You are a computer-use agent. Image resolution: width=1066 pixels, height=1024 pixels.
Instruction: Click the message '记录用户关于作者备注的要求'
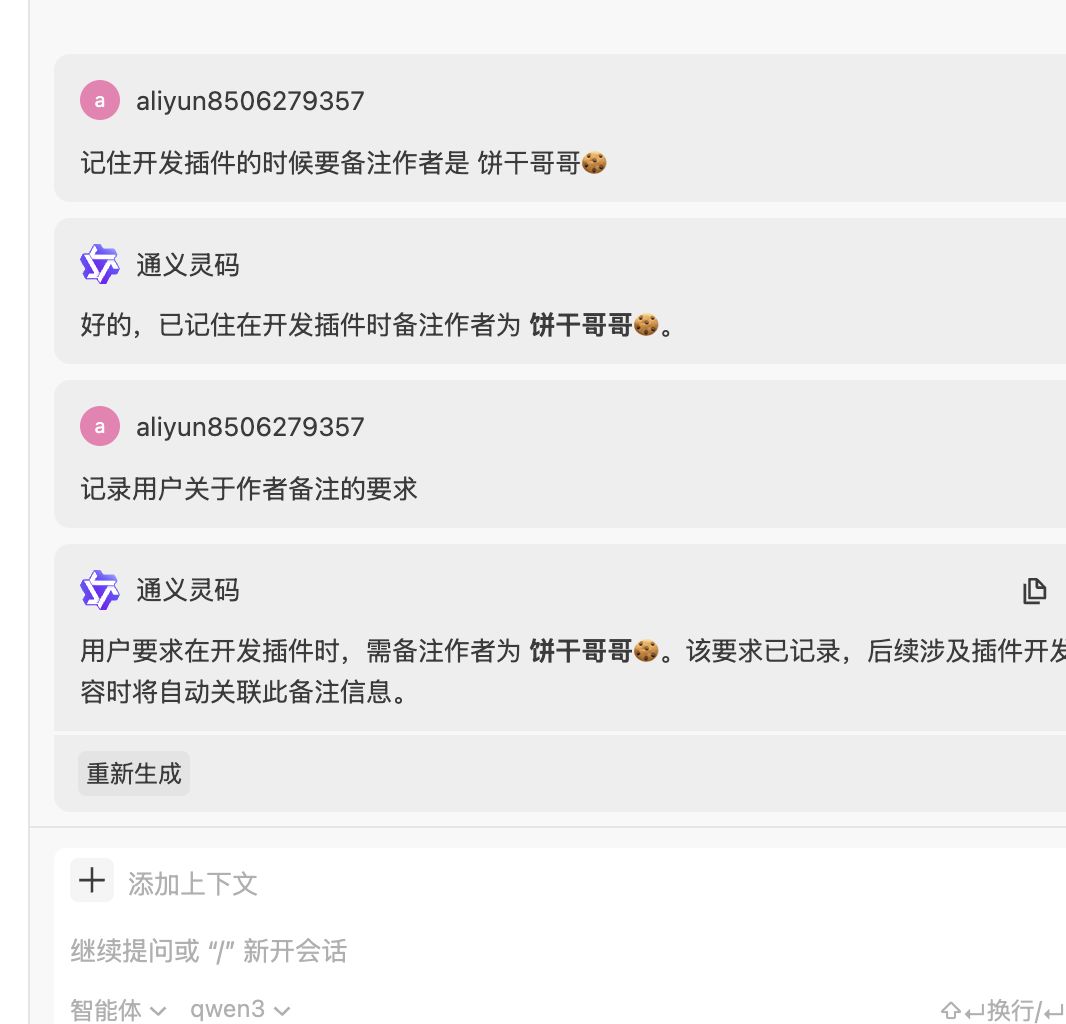249,489
